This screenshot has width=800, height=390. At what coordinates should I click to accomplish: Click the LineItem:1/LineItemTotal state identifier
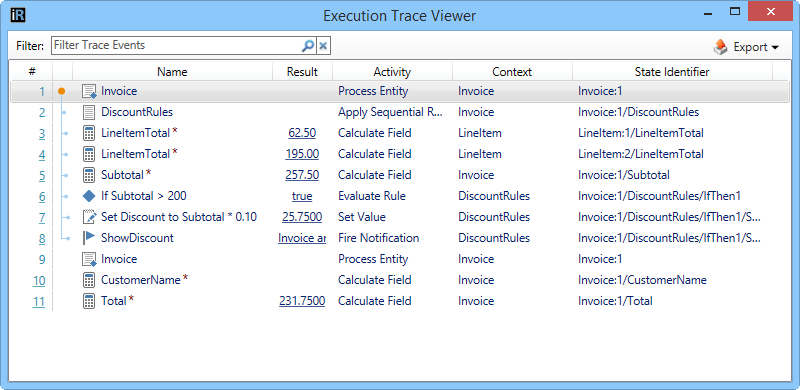click(641, 133)
